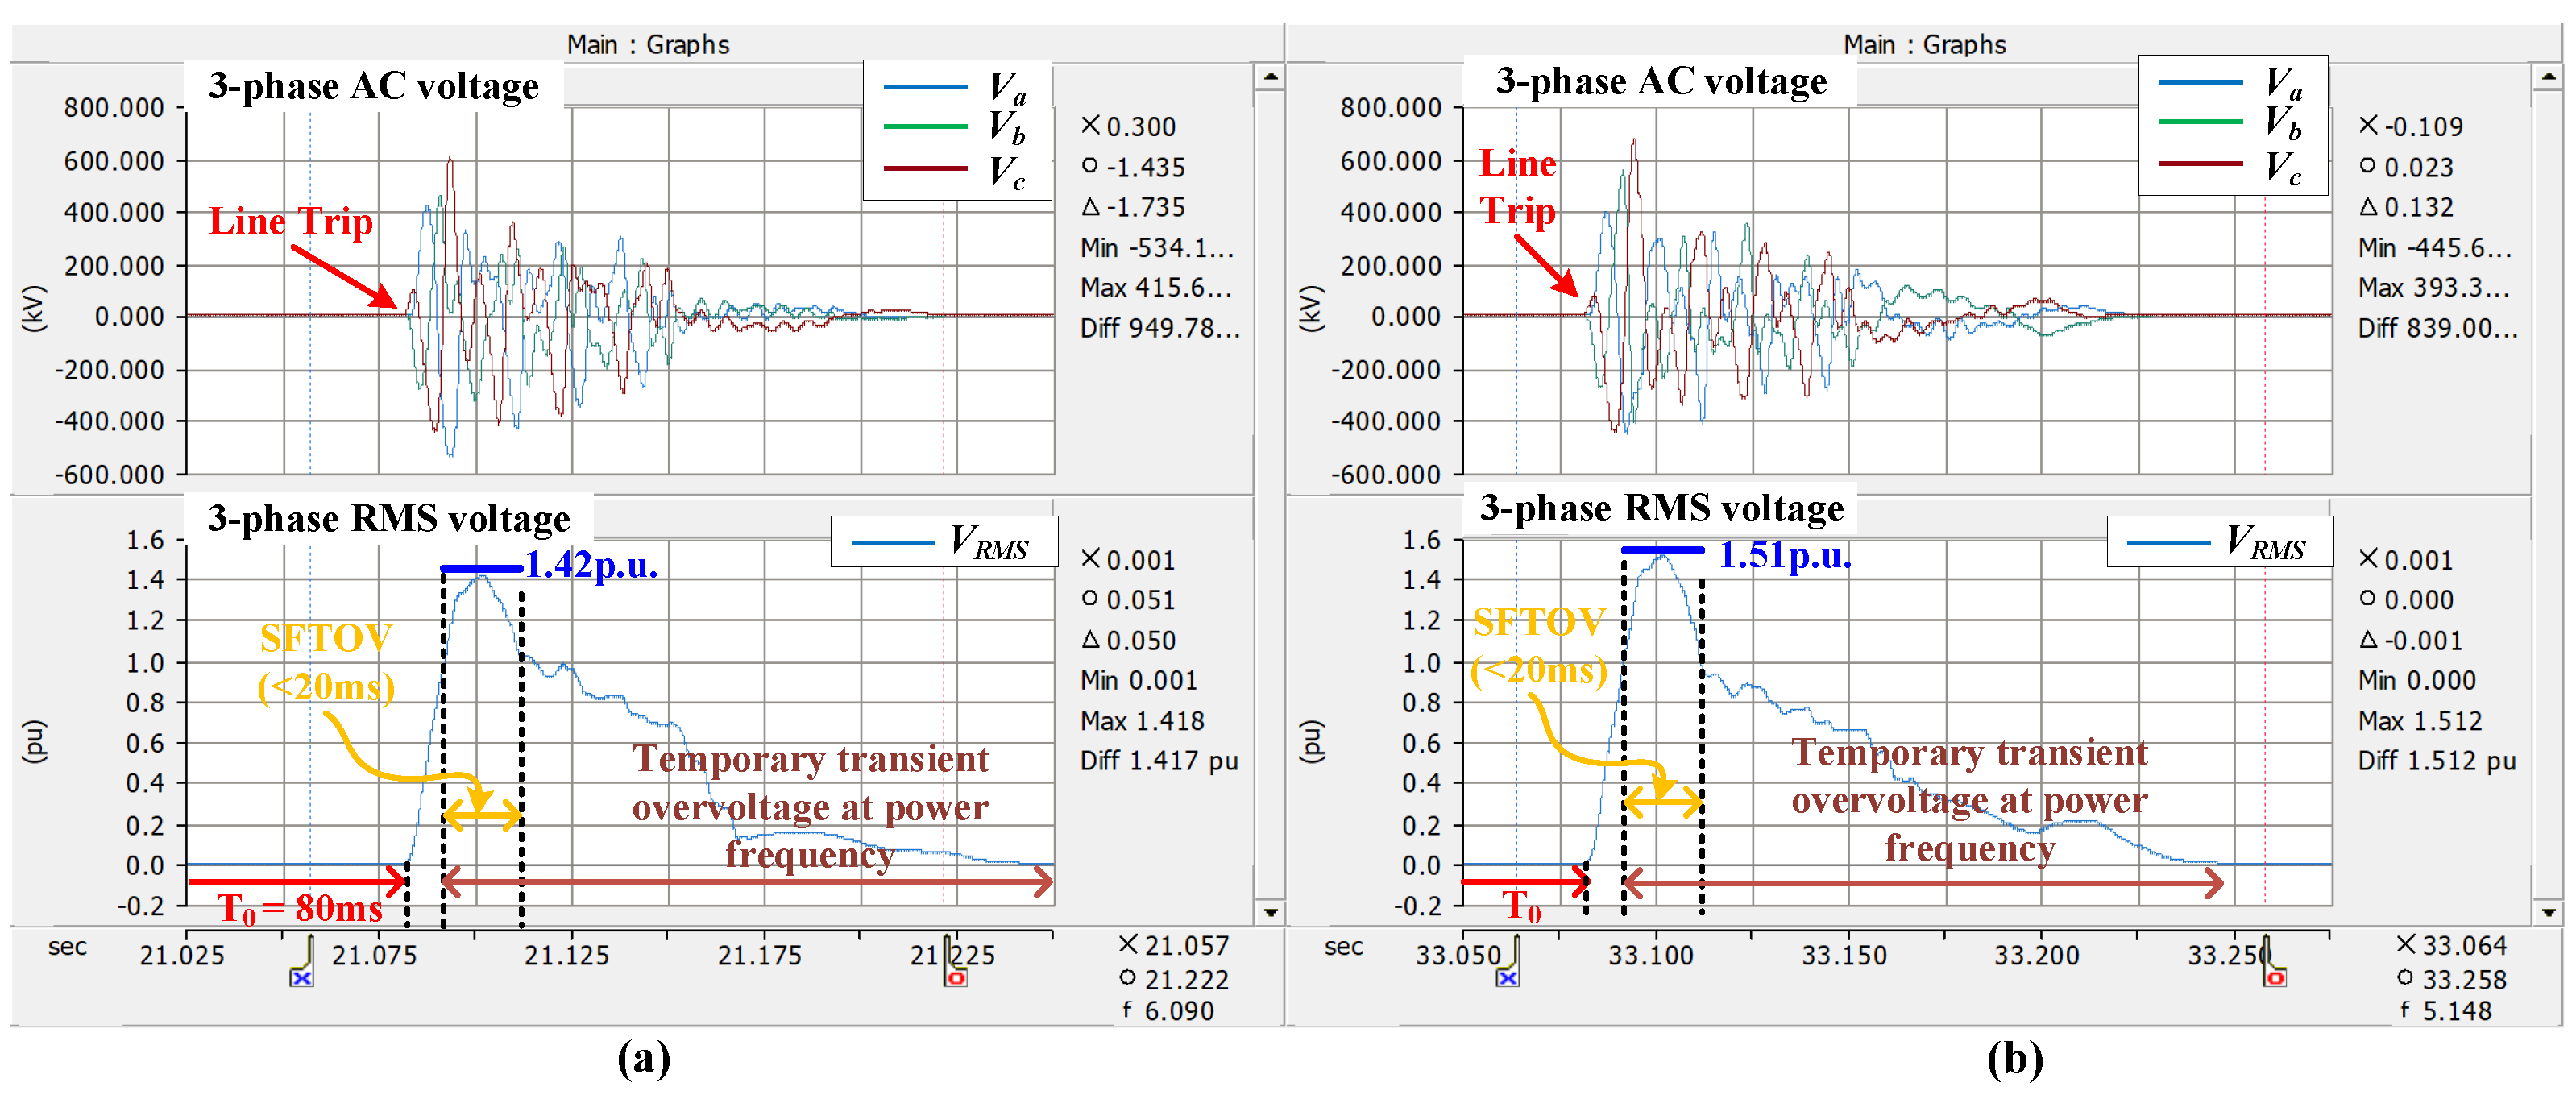
Task: Click the blue X time marker in panel (a)
Action: coord(302,978)
